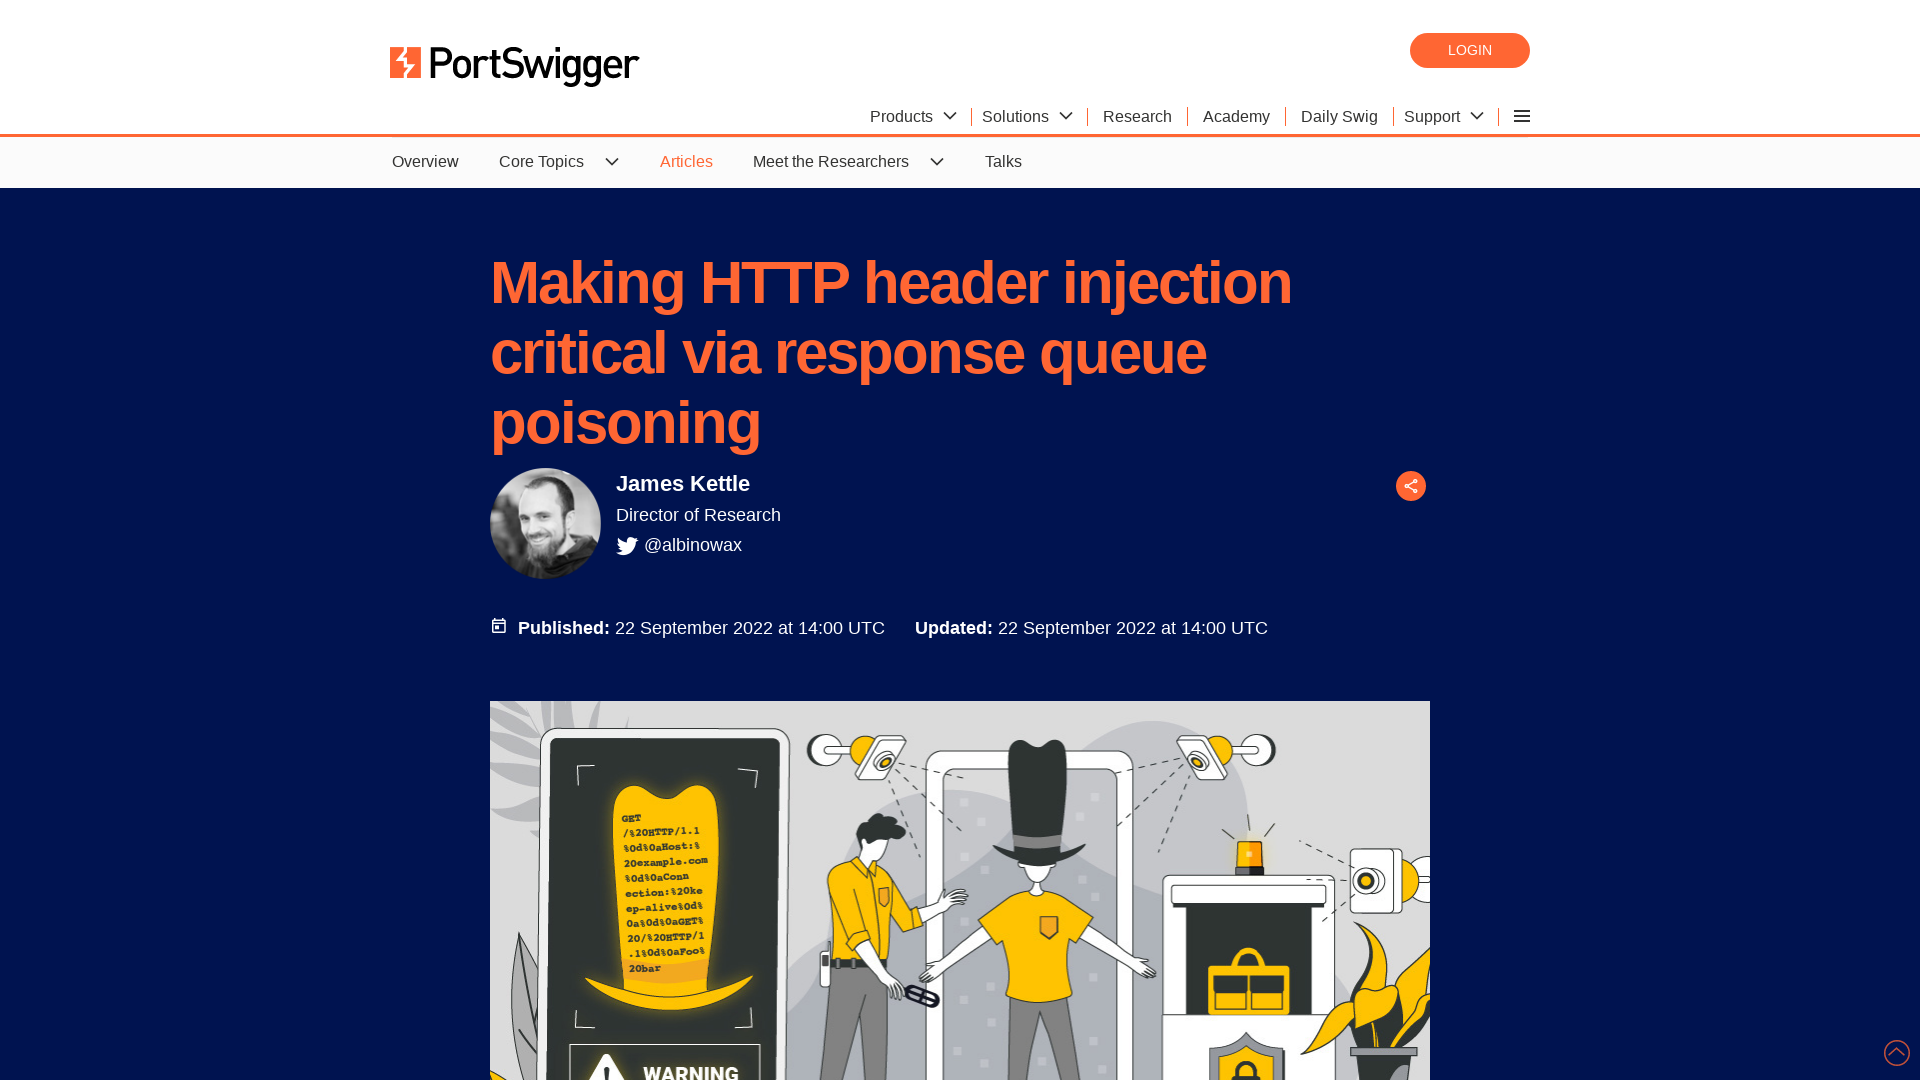
Task: Click the calendar/date icon near published date
Action: (x=498, y=625)
